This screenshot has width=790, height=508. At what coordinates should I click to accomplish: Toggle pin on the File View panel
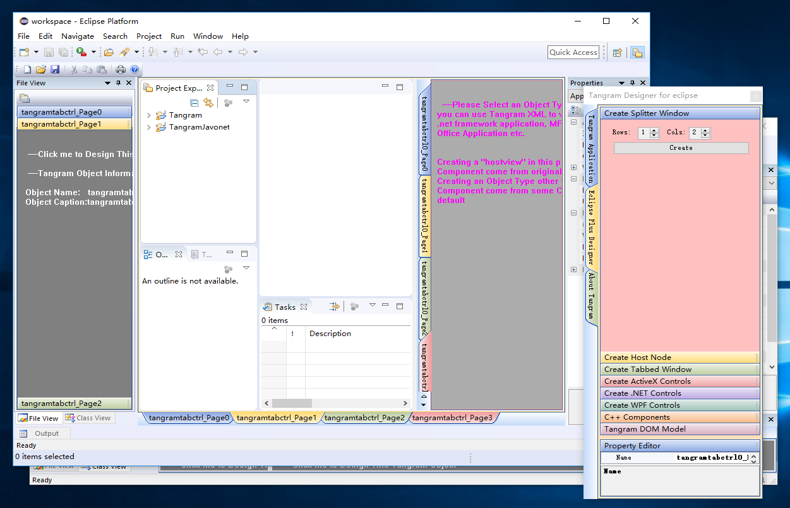pos(118,83)
